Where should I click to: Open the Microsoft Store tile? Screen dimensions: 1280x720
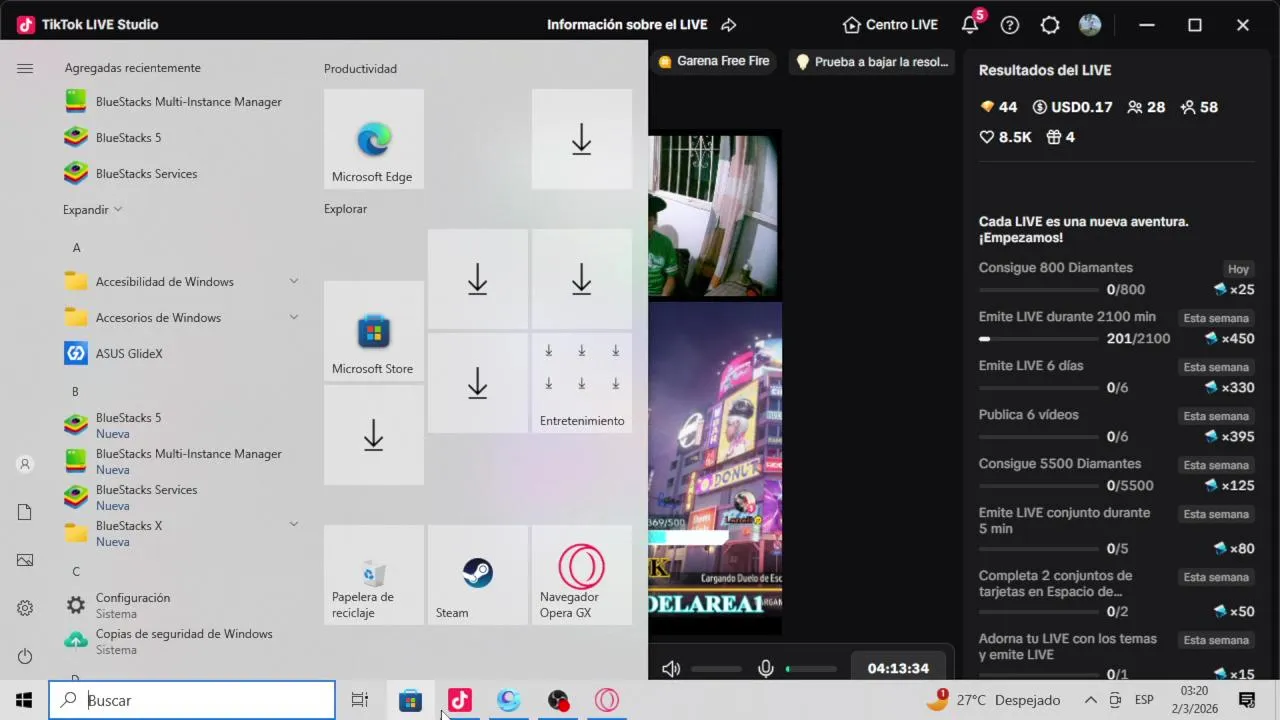(374, 331)
